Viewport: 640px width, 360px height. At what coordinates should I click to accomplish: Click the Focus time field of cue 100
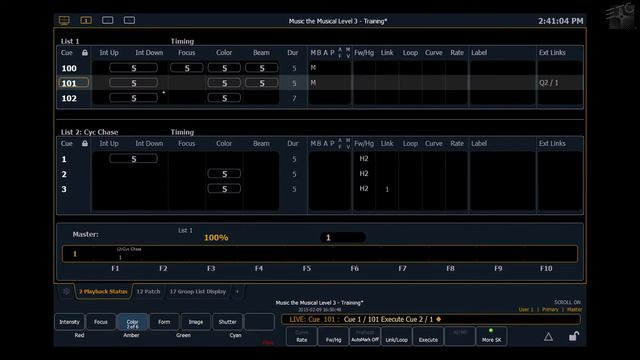187,68
